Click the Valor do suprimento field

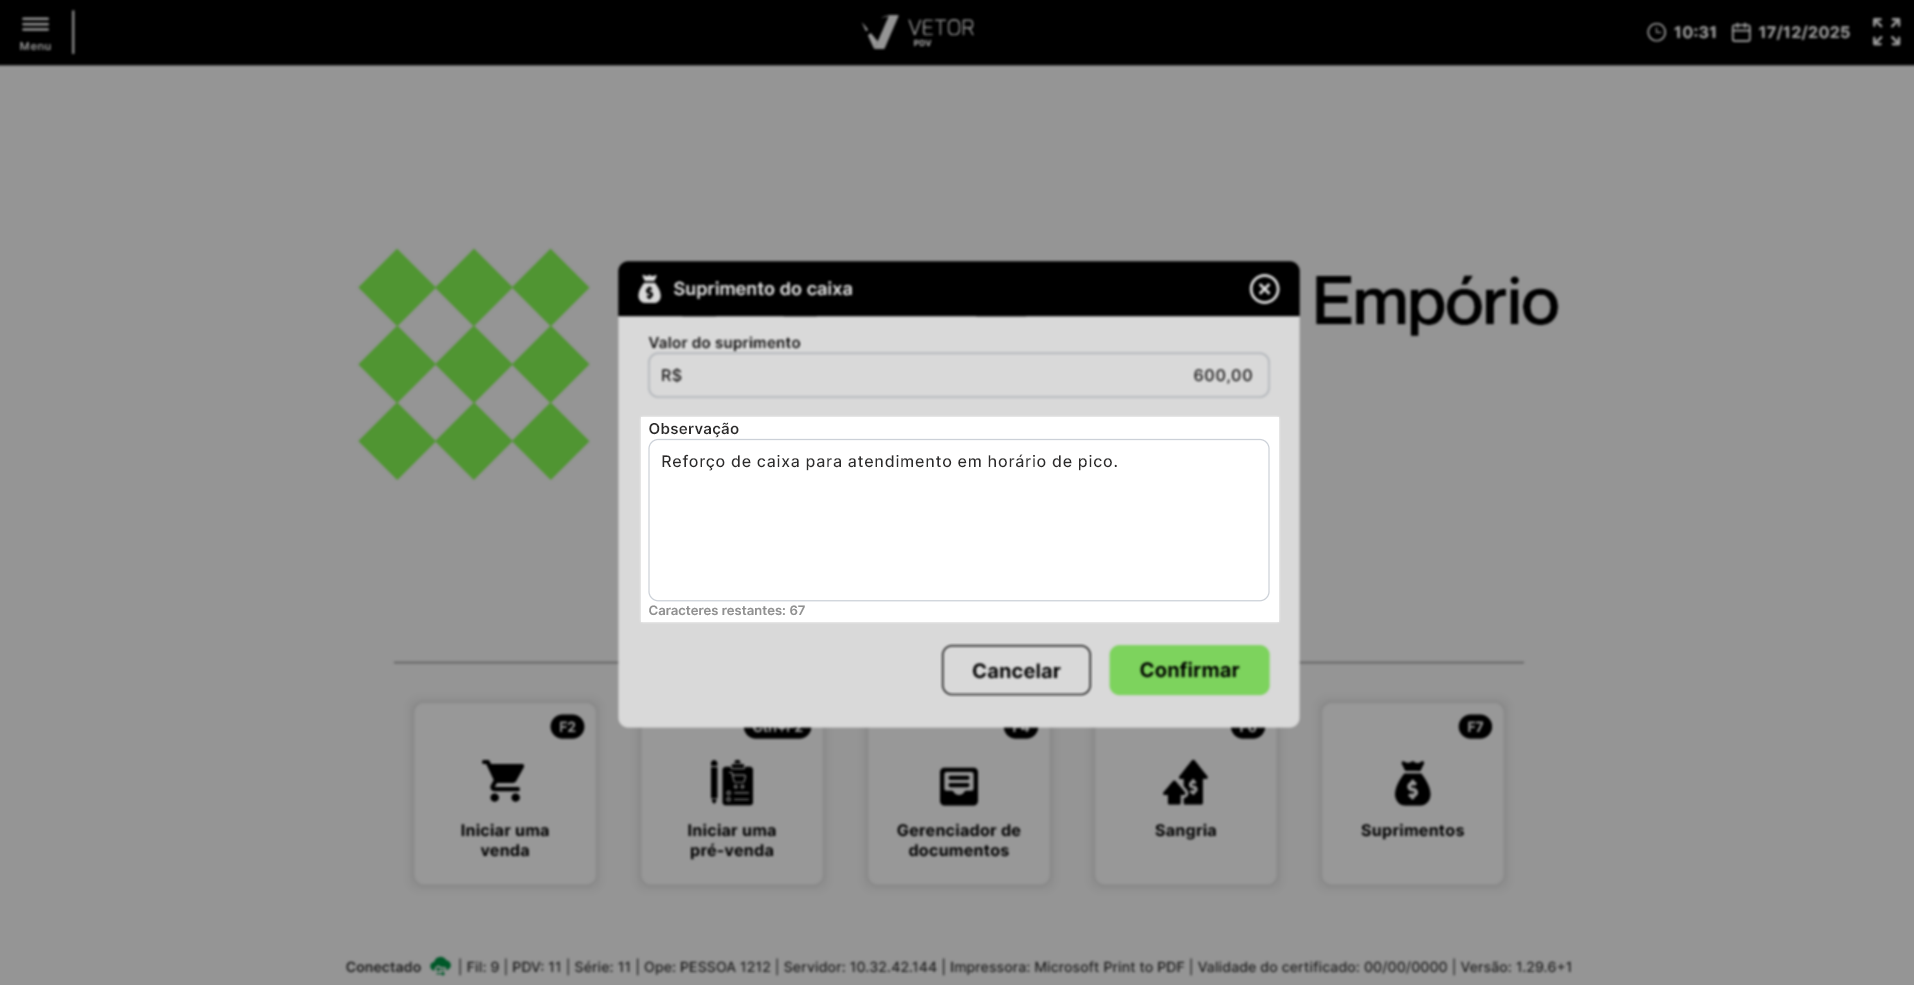958,375
